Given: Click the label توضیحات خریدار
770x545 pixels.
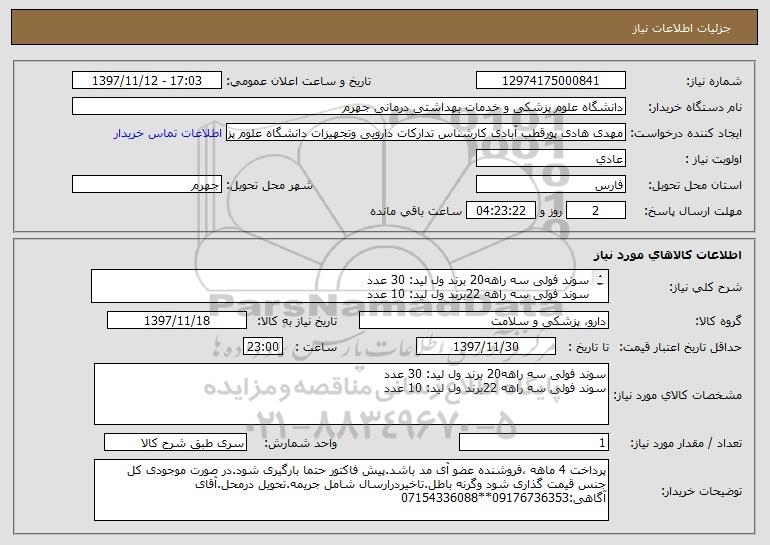Looking at the screenshot, I should (x=702, y=491).
